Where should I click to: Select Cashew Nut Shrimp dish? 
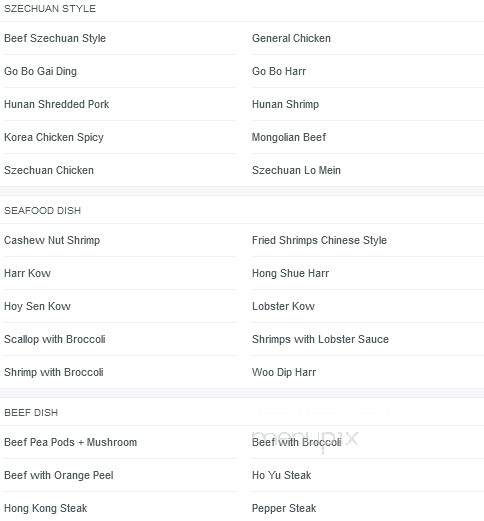click(x=52, y=240)
